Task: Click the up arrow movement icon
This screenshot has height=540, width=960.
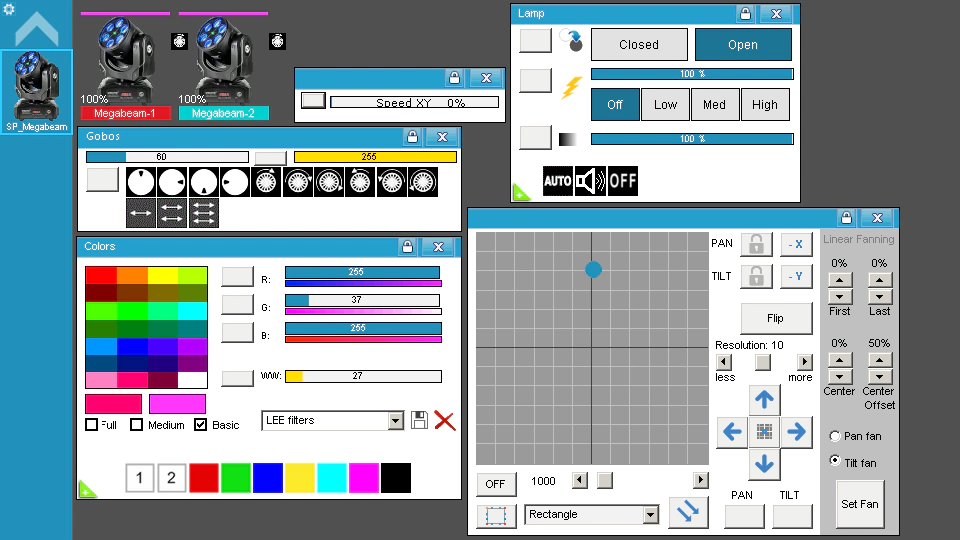Action: point(764,400)
